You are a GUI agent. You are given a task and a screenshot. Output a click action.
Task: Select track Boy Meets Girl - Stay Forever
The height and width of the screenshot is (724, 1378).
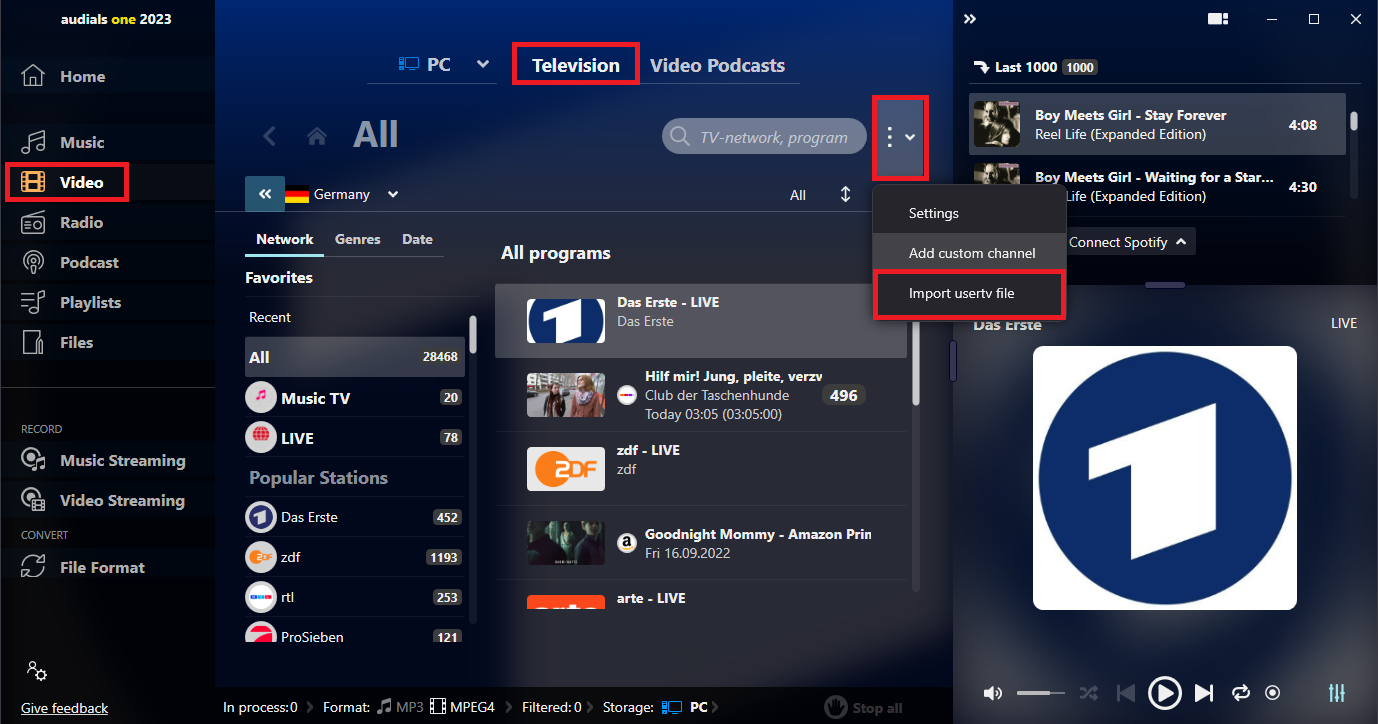tap(1157, 125)
